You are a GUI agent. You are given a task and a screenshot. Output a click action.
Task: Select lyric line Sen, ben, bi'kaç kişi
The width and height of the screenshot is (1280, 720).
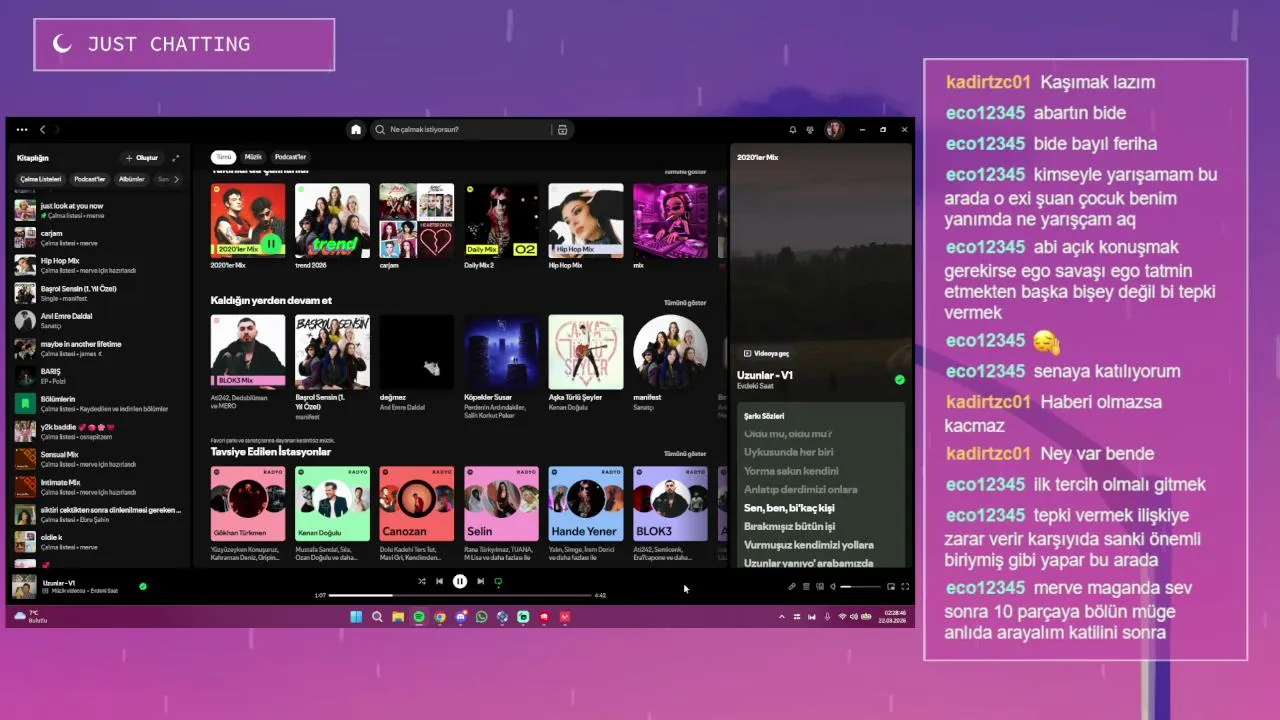[x=789, y=508]
